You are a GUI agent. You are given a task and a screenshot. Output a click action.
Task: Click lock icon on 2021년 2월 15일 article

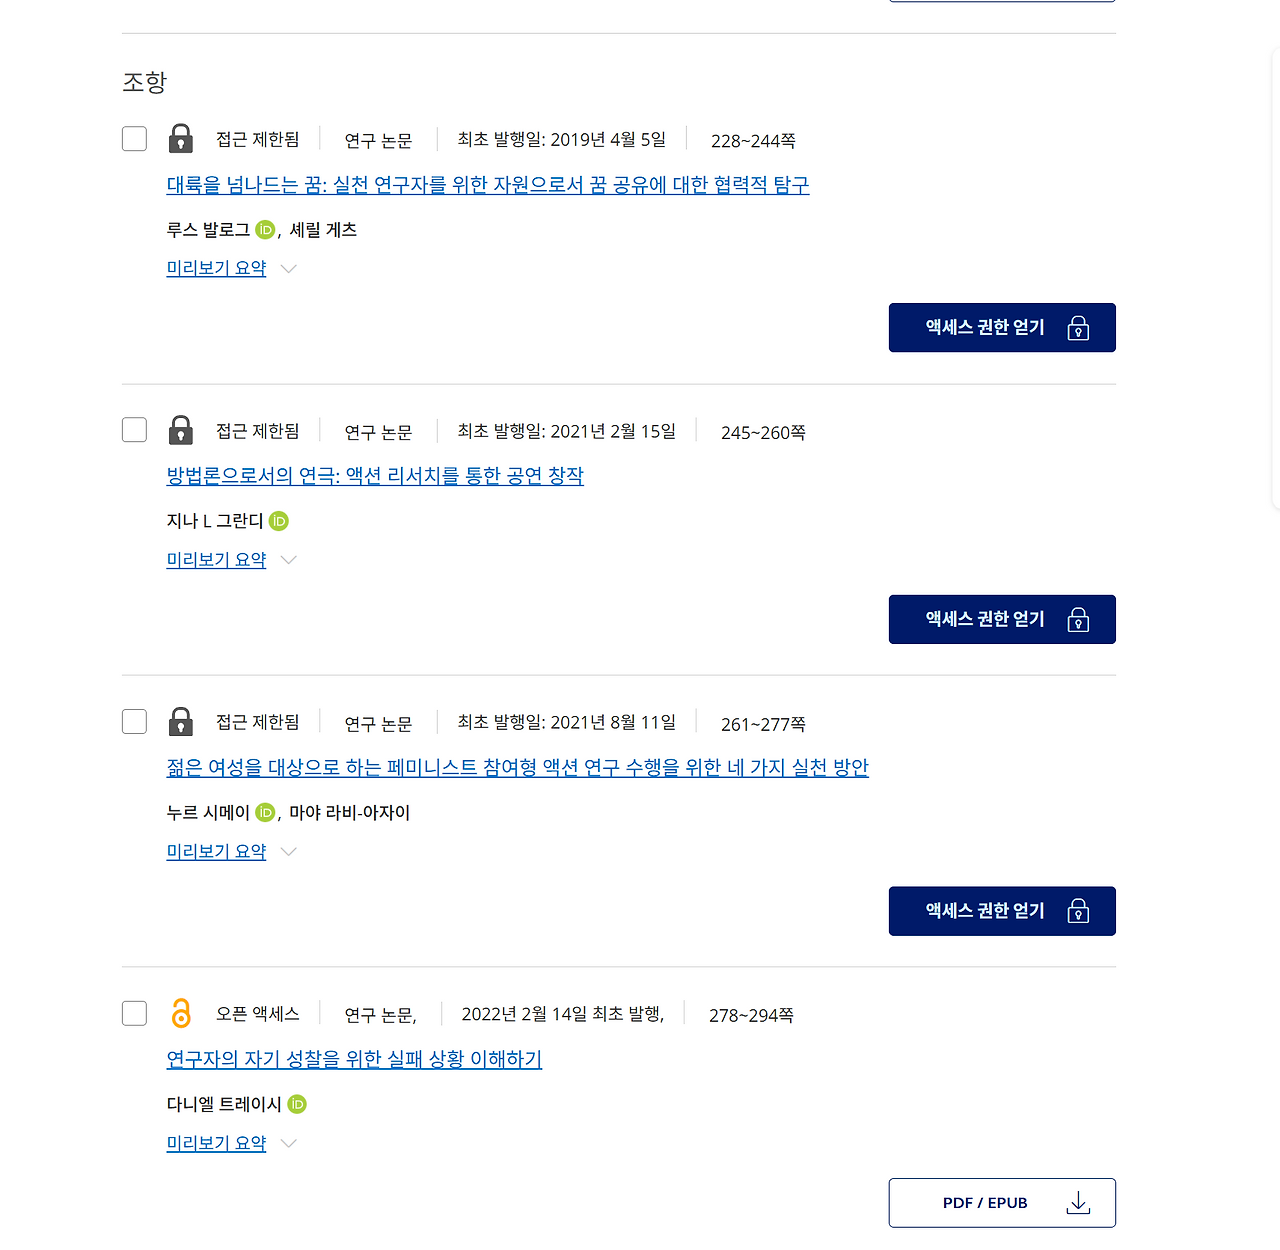(181, 430)
